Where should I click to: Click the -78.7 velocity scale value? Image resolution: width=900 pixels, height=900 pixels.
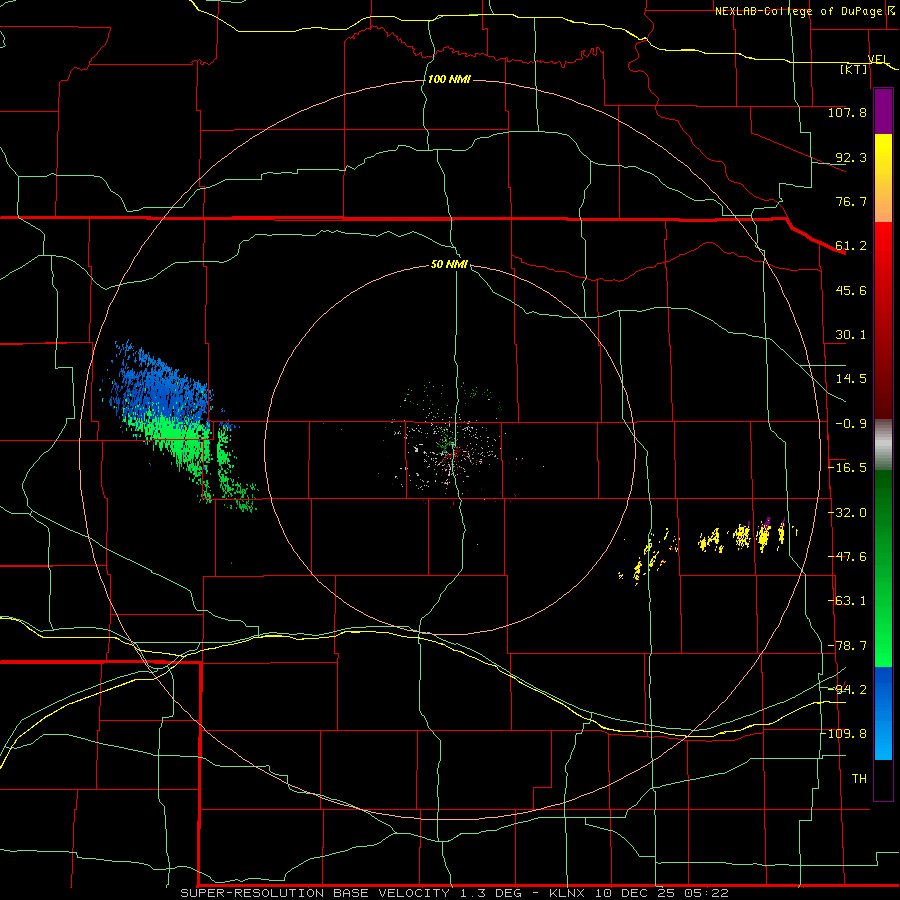(x=848, y=646)
